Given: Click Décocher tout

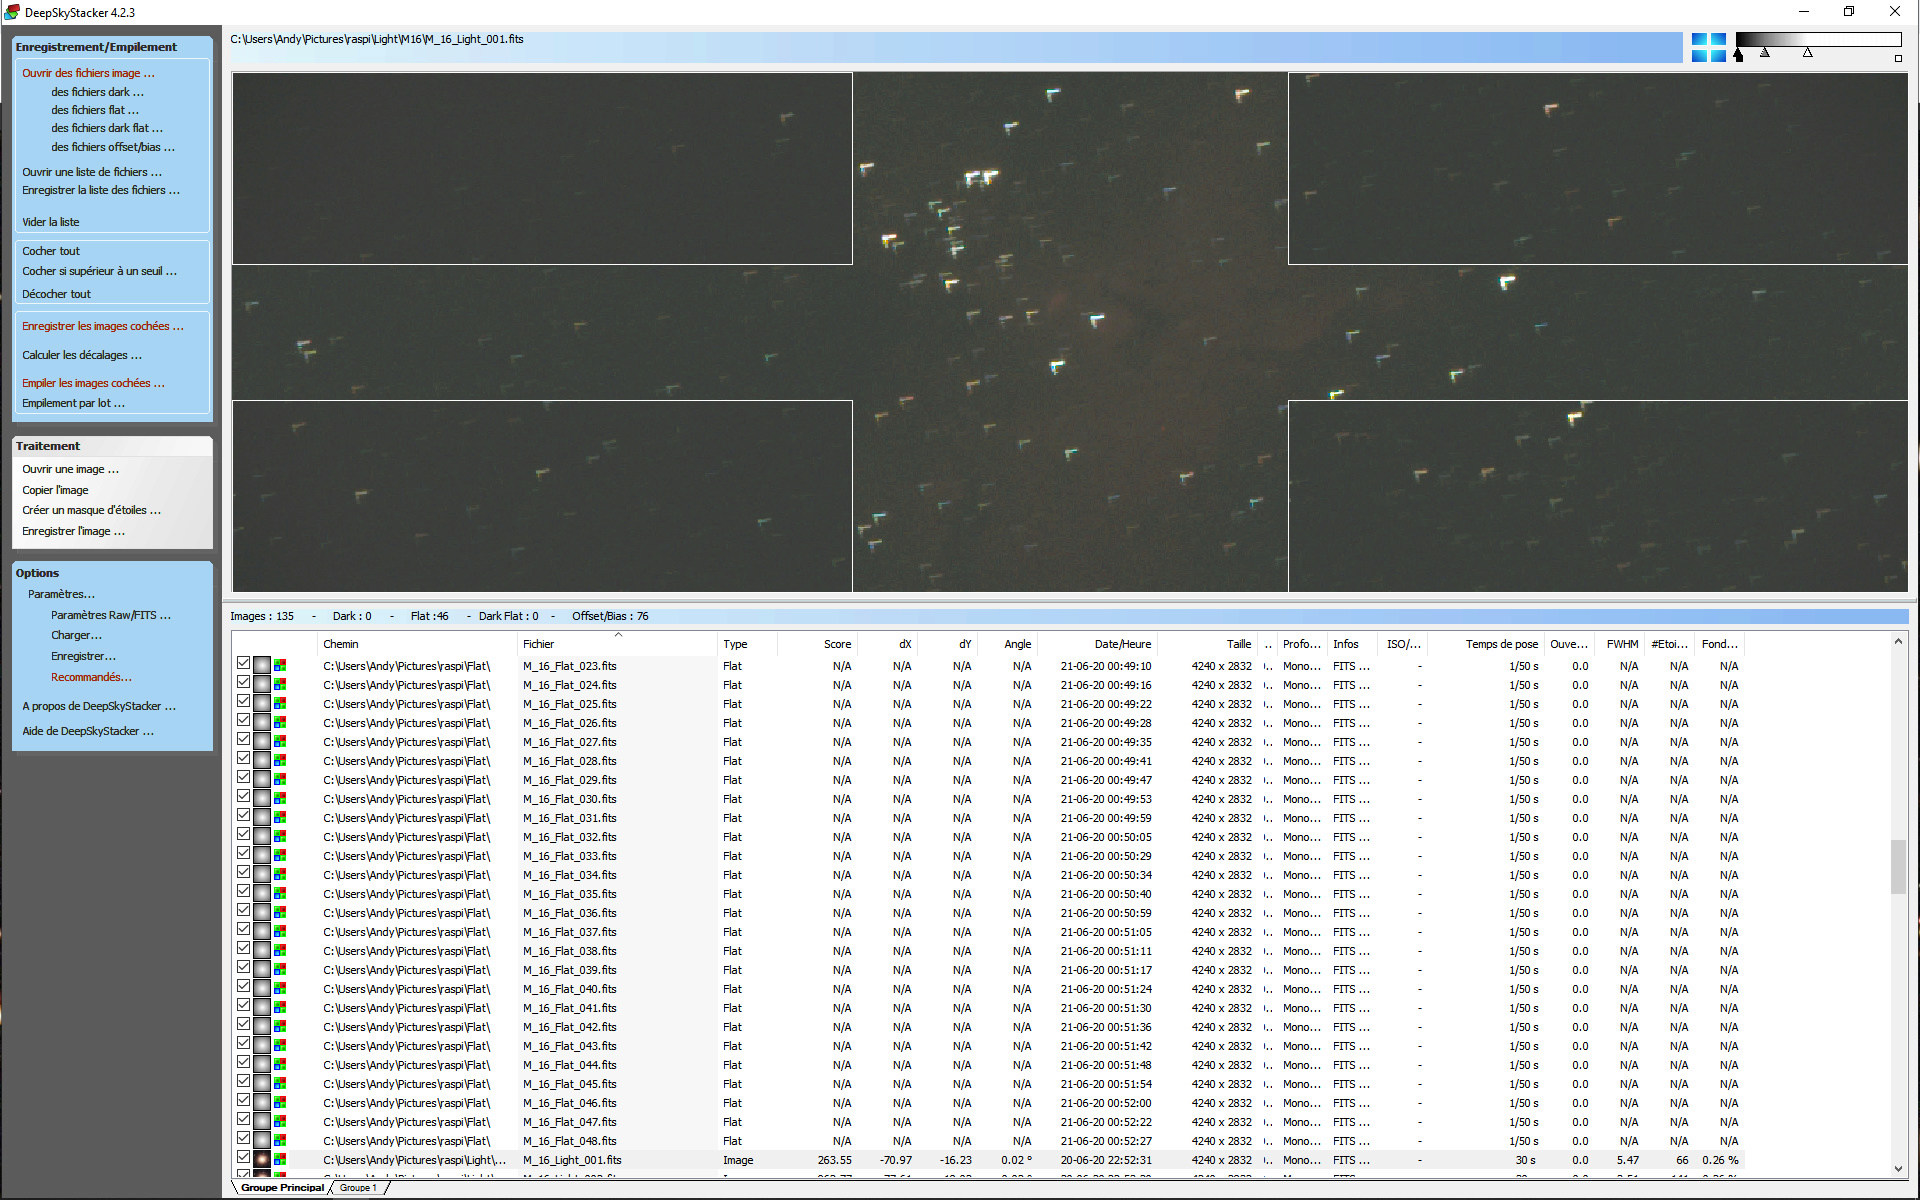Looking at the screenshot, I should pyautogui.click(x=56, y=294).
